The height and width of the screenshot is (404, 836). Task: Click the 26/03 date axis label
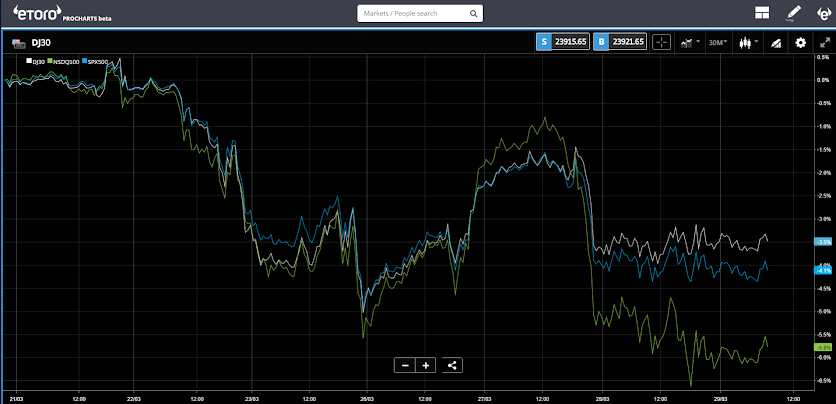coord(367,398)
